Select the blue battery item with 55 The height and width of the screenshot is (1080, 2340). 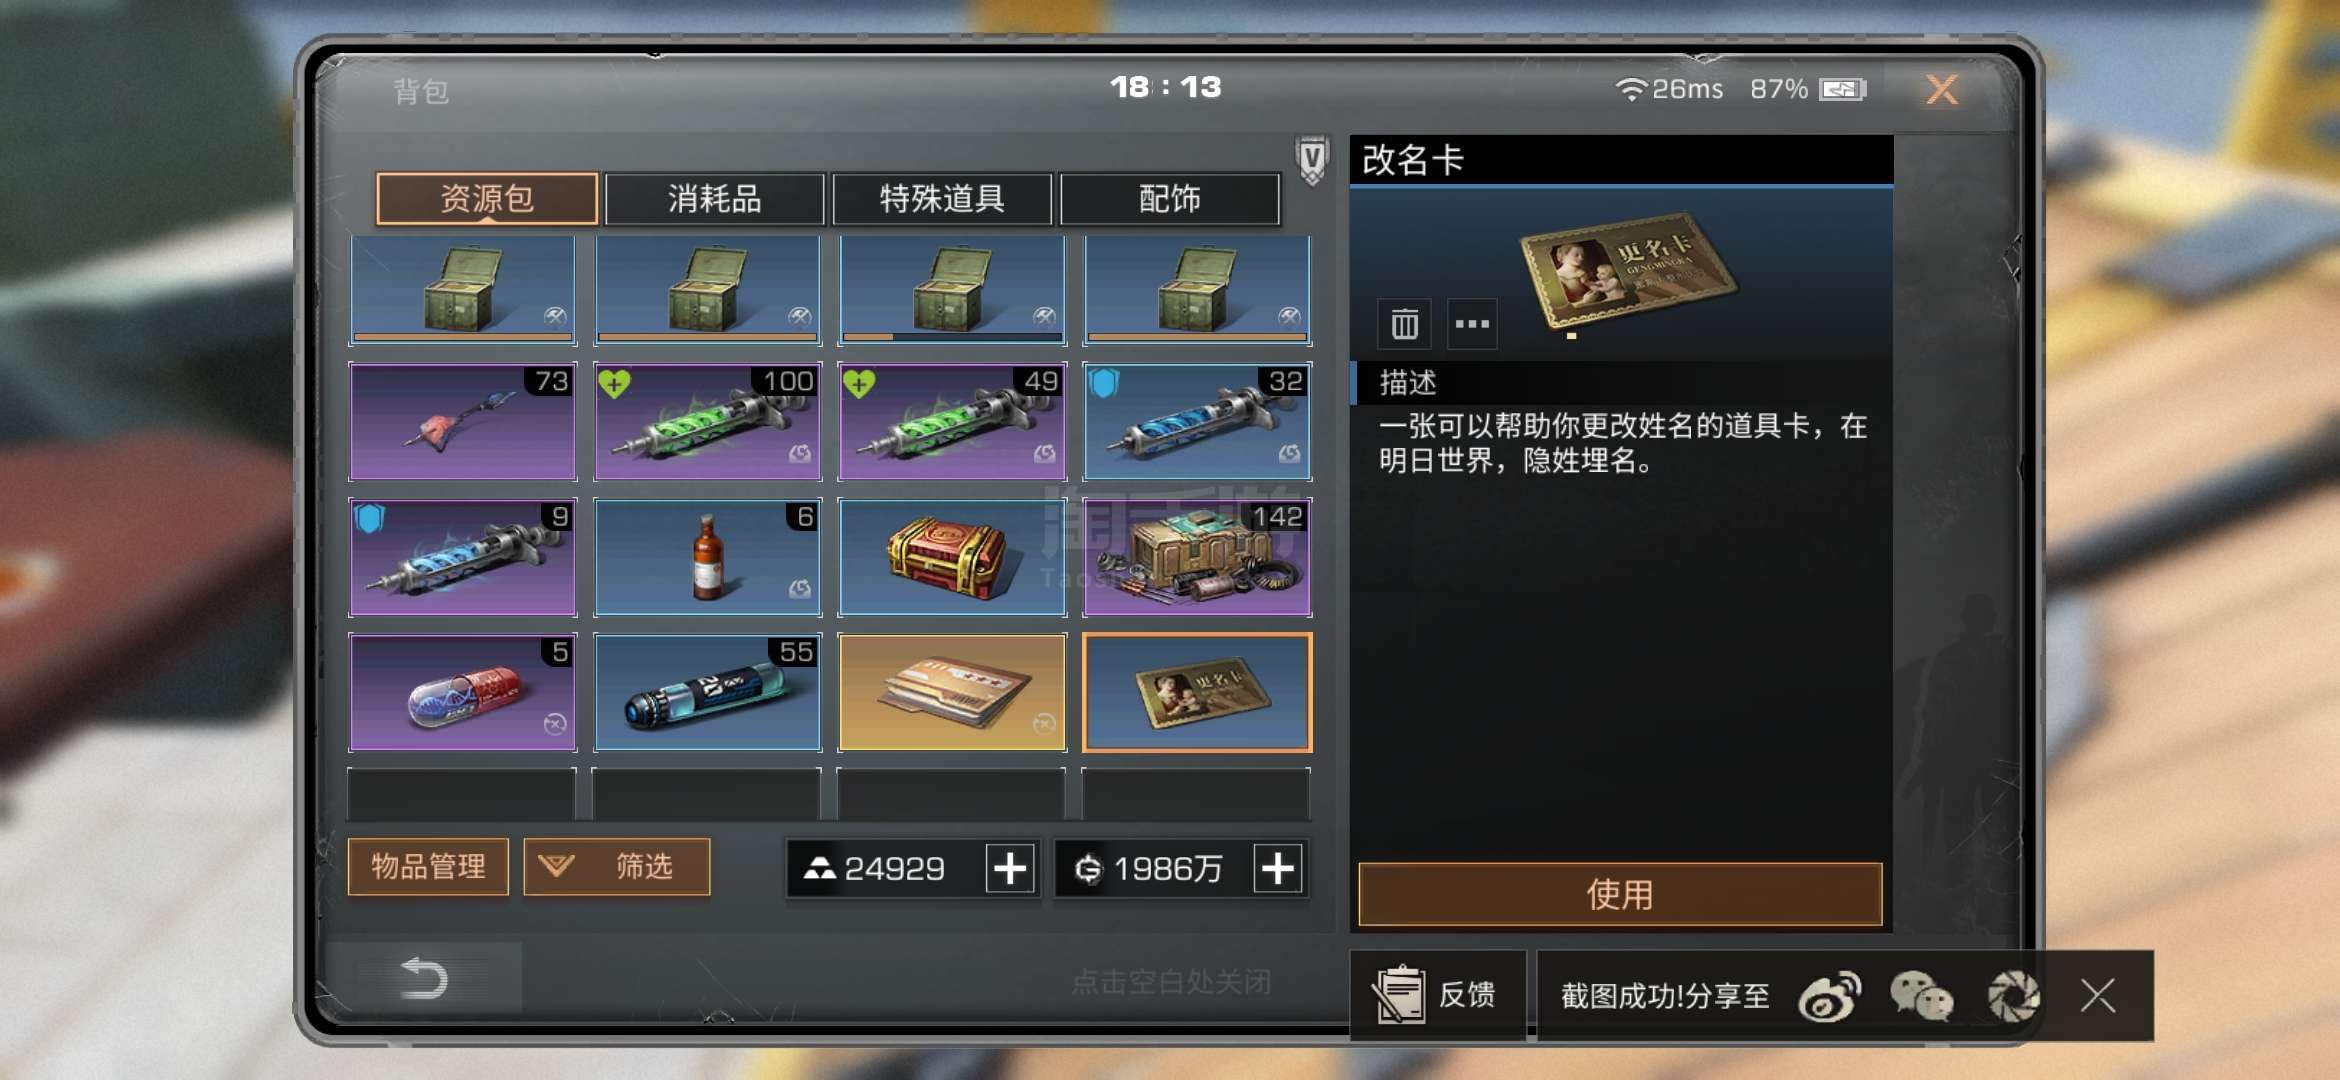(x=708, y=692)
